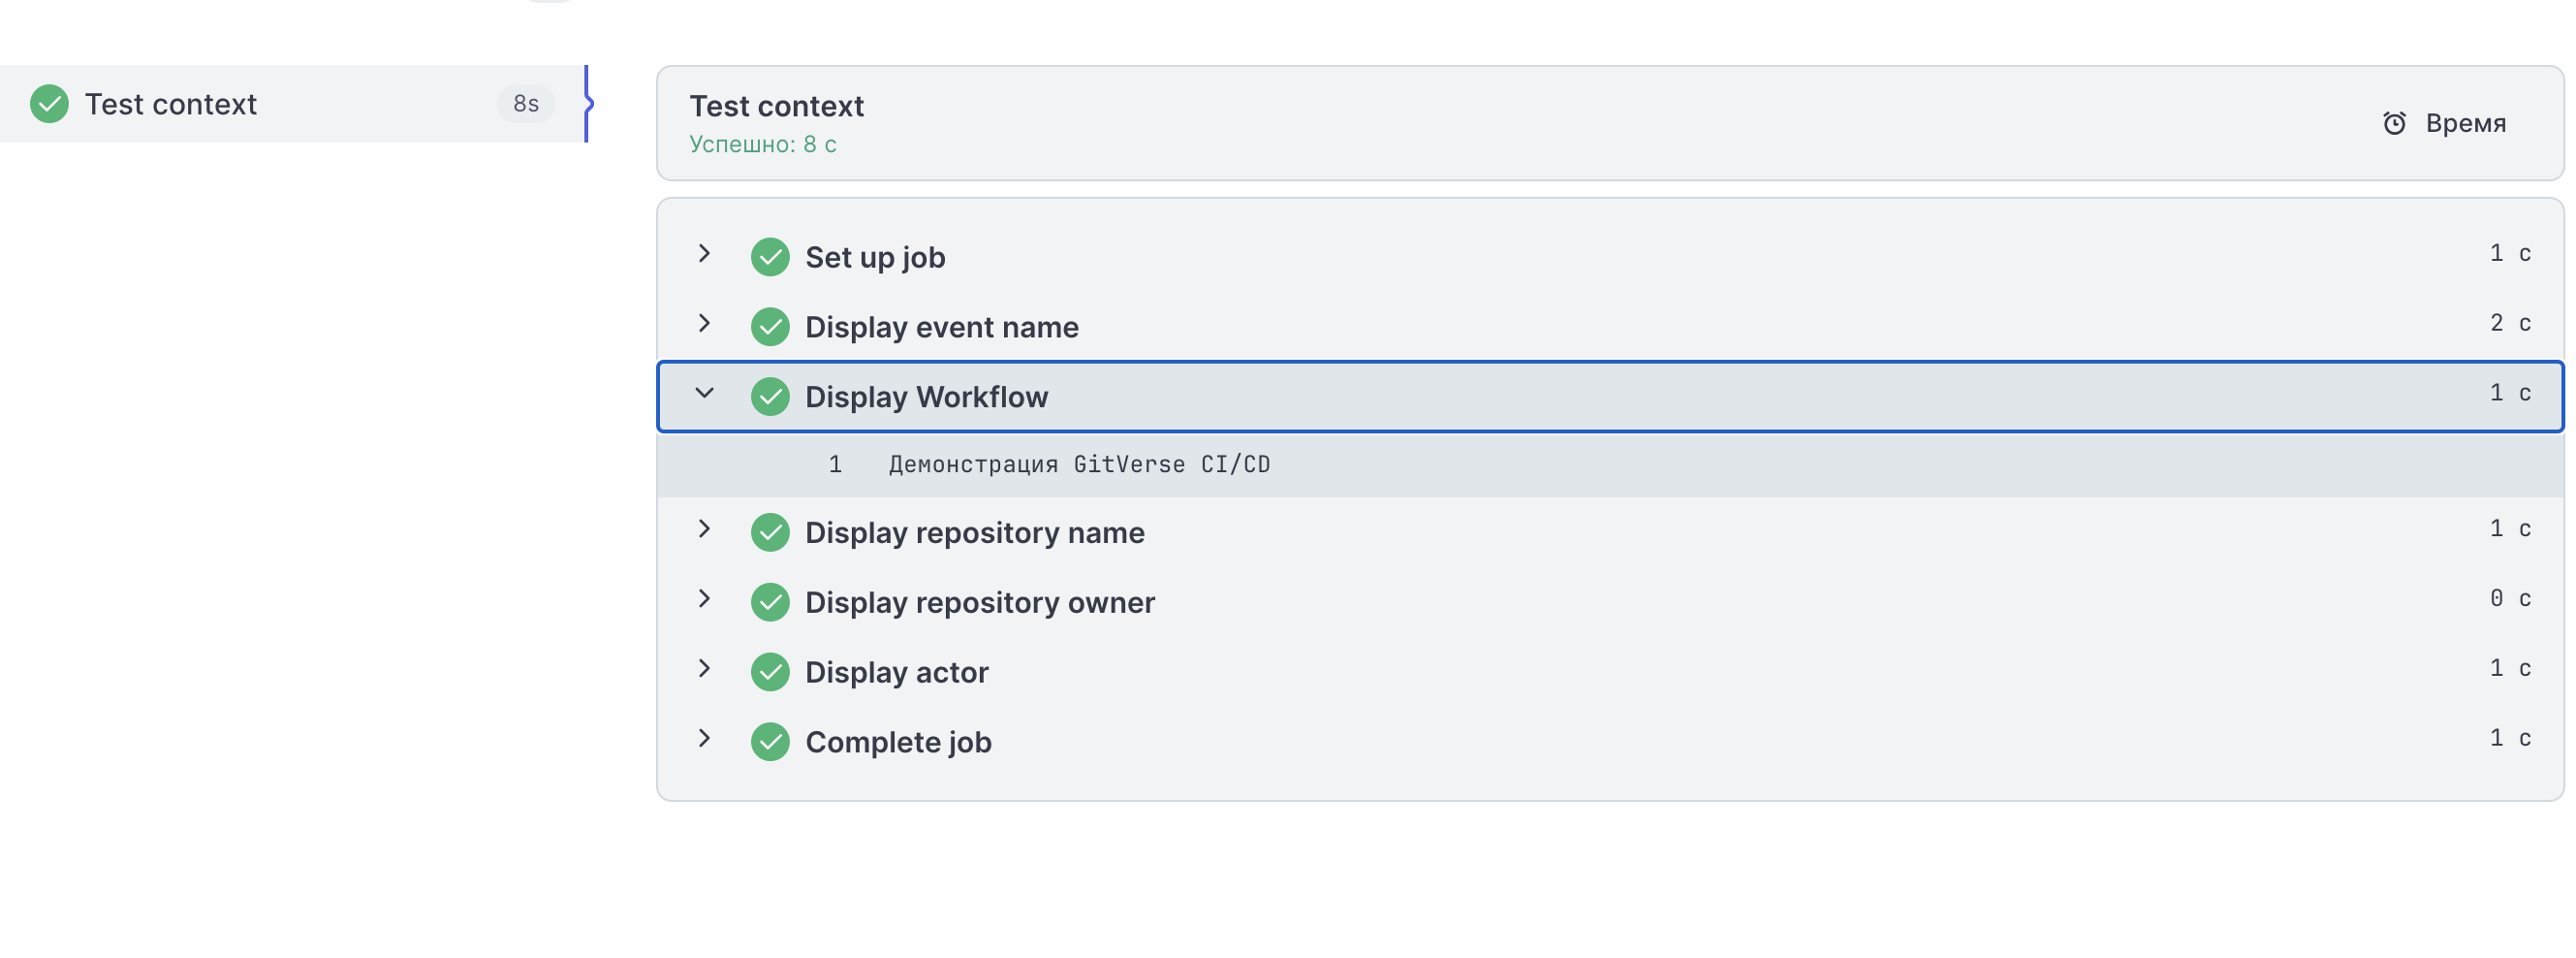Click the Display Workflow step title

click(x=926, y=397)
